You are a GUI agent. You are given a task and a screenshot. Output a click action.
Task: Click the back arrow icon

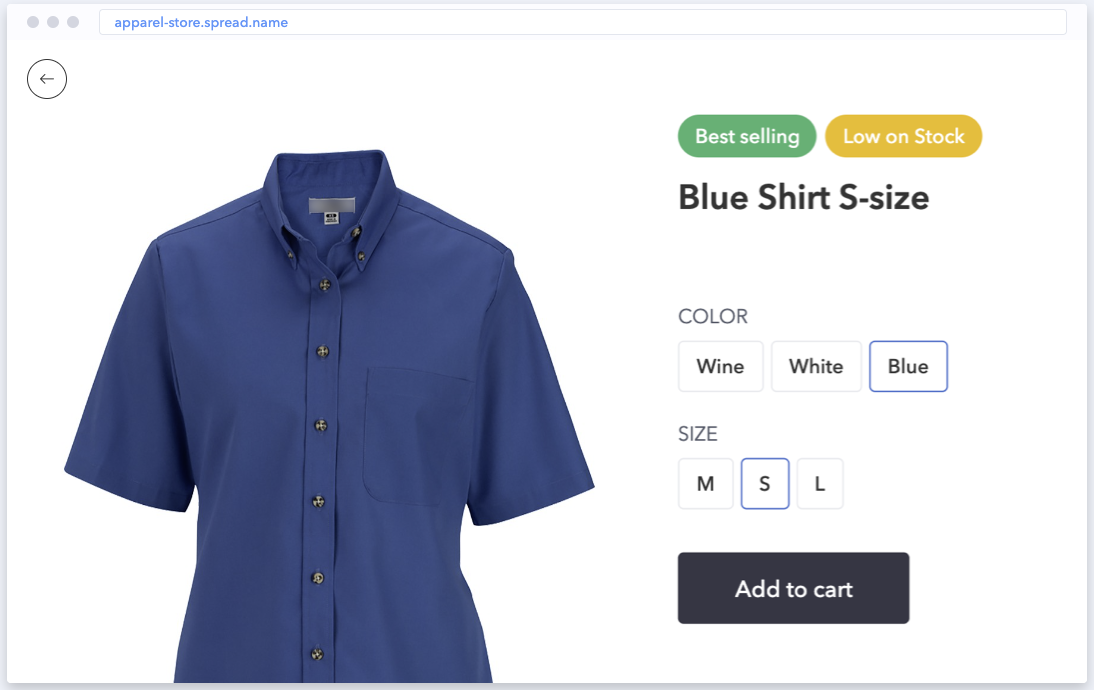pos(47,79)
